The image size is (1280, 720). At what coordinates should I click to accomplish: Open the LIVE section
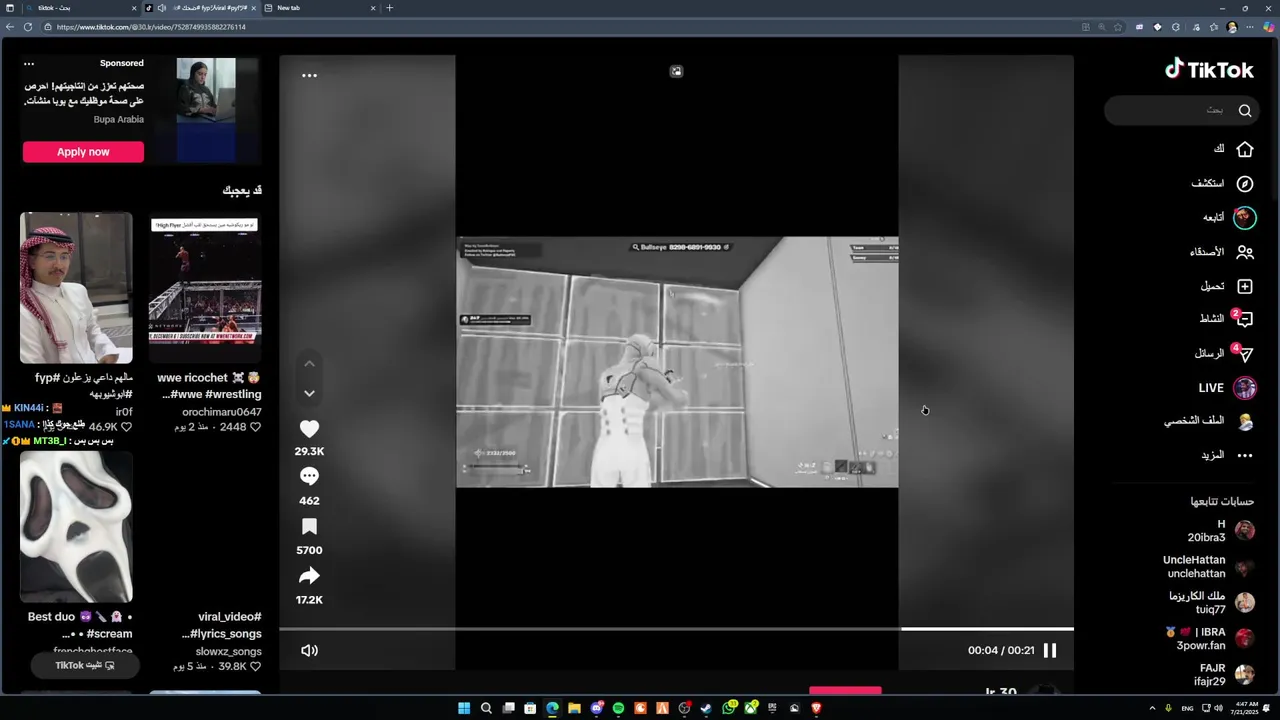click(1227, 388)
